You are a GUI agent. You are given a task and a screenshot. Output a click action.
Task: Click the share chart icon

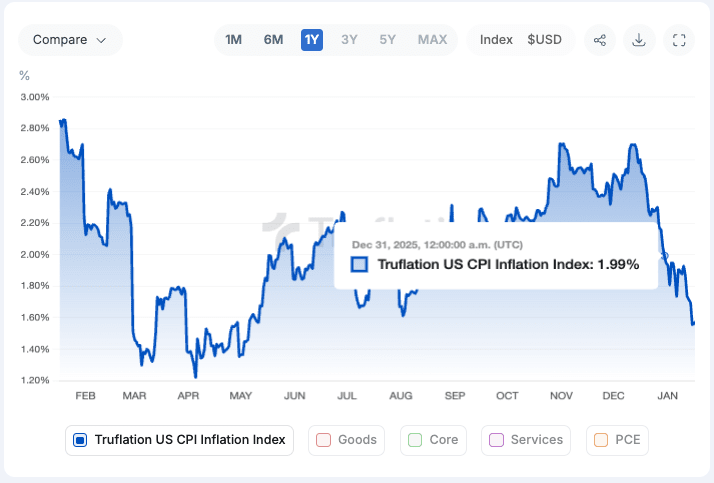coord(600,40)
